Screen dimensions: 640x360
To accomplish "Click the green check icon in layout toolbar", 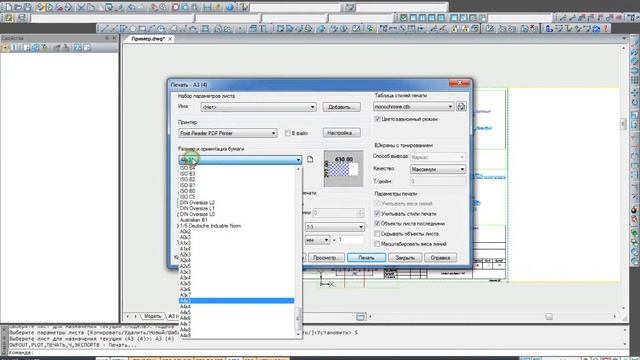I will click(x=404, y=18).
